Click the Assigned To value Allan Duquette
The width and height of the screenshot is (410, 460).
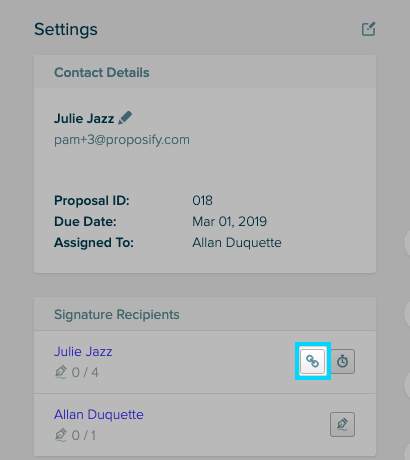pos(237,242)
